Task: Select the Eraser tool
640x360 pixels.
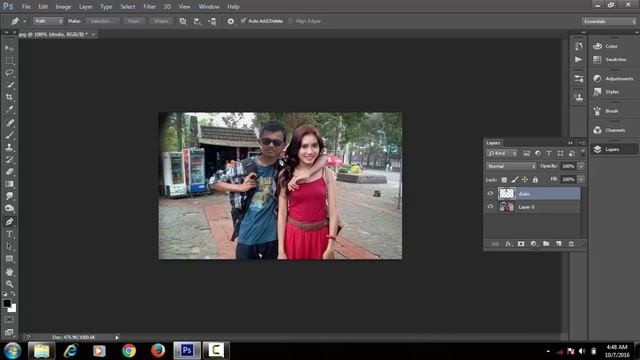Action: [9, 171]
